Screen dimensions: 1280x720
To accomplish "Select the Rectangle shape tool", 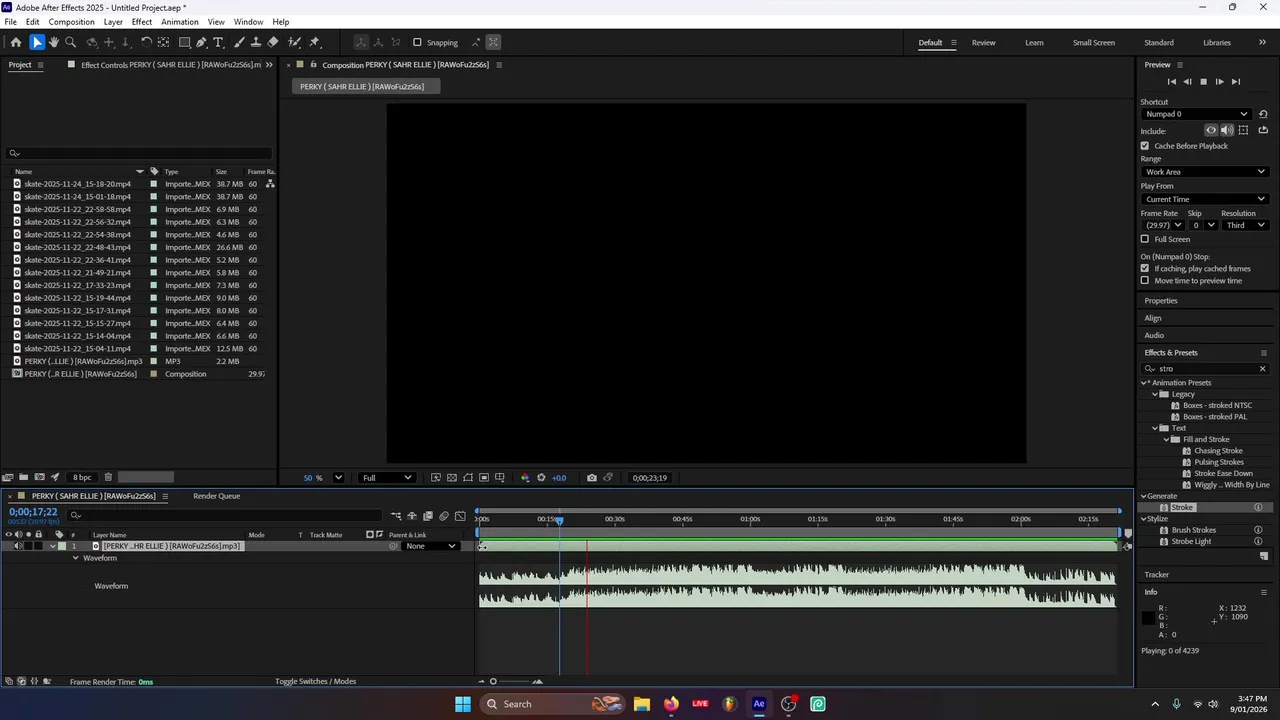I will click(x=185, y=42).
